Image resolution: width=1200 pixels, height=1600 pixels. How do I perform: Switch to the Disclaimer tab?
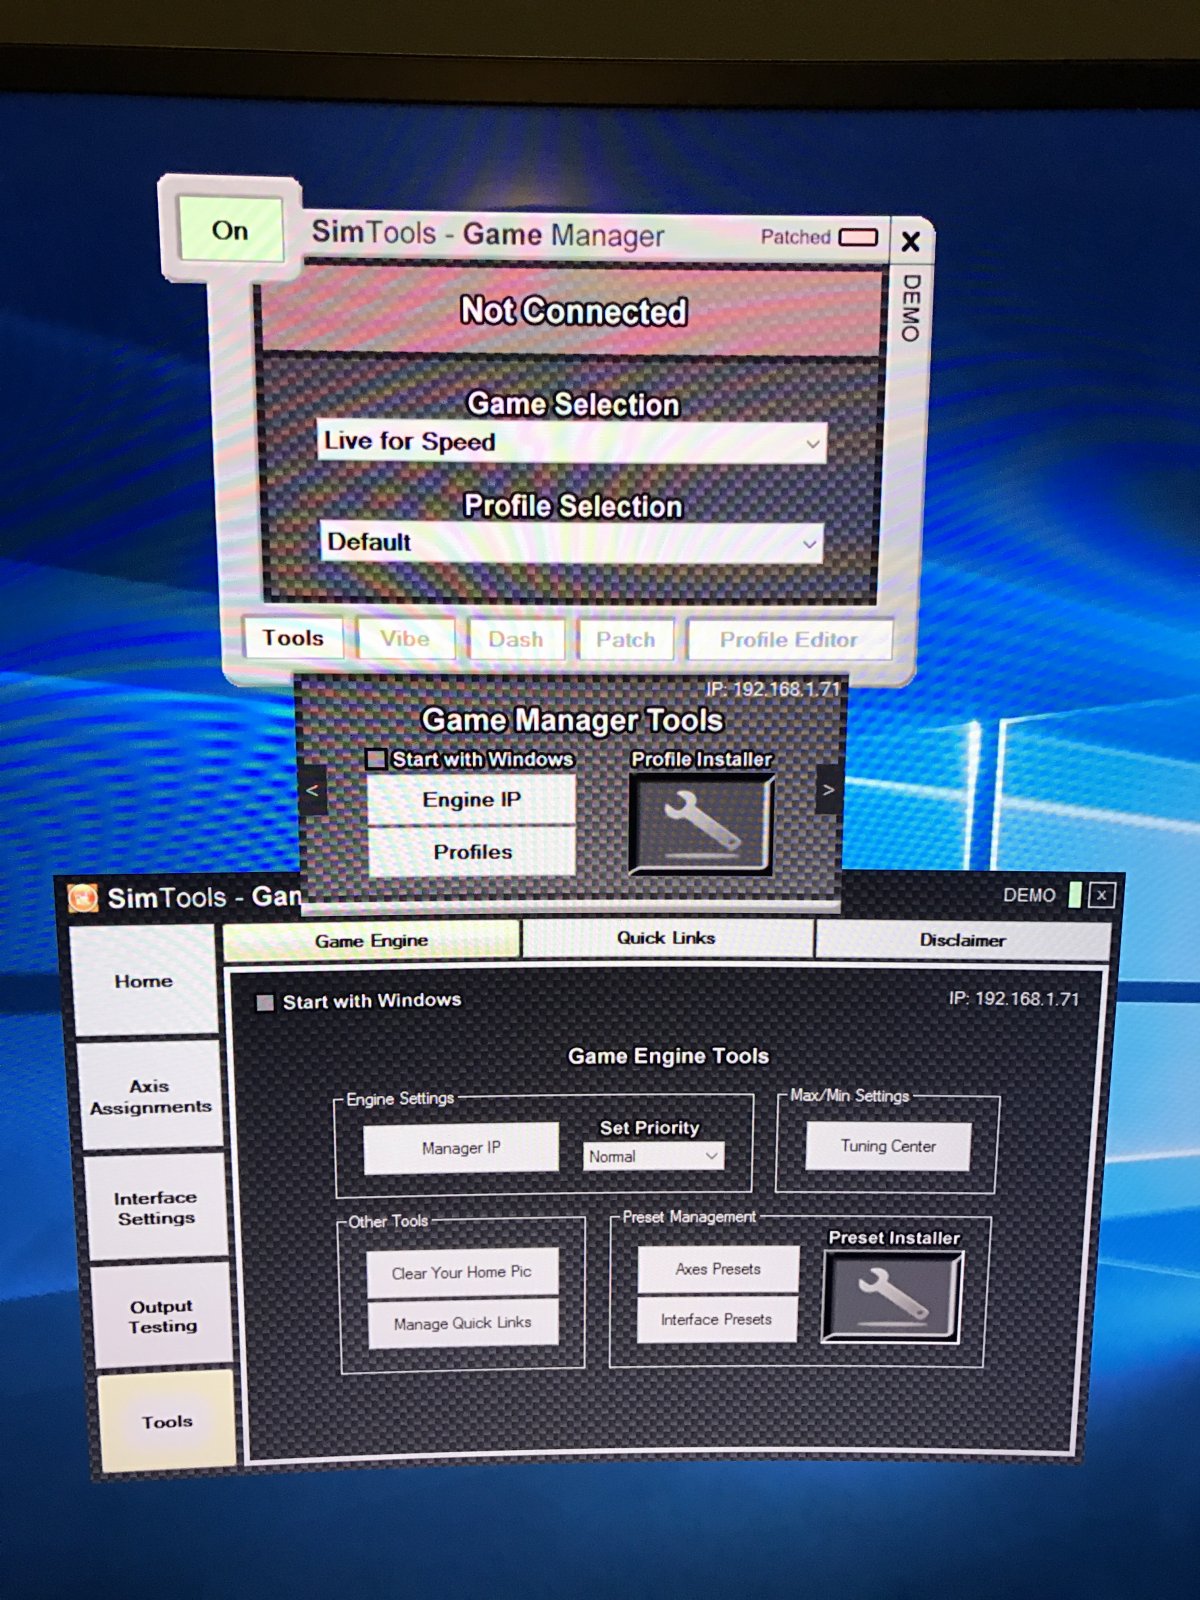click(963, 940)
